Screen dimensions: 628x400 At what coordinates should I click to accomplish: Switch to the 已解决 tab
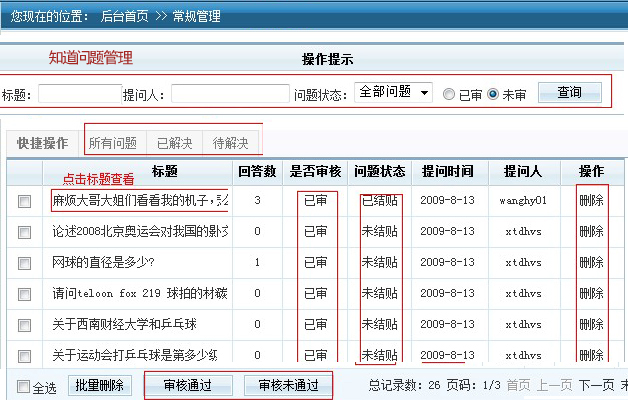[175, 143]
